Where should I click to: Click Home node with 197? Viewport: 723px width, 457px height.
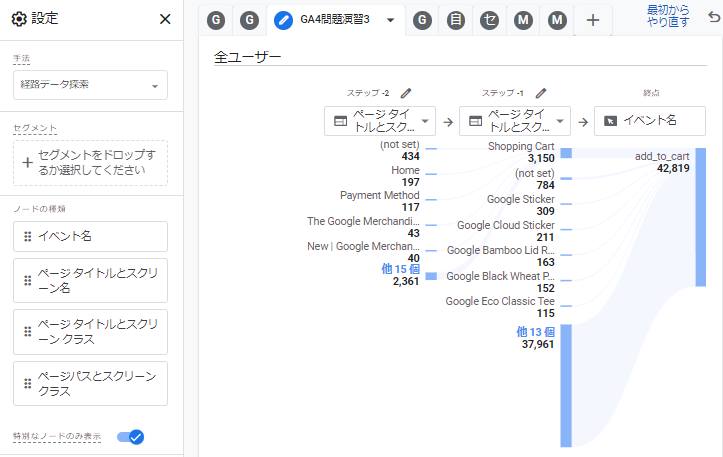[406, 176]
